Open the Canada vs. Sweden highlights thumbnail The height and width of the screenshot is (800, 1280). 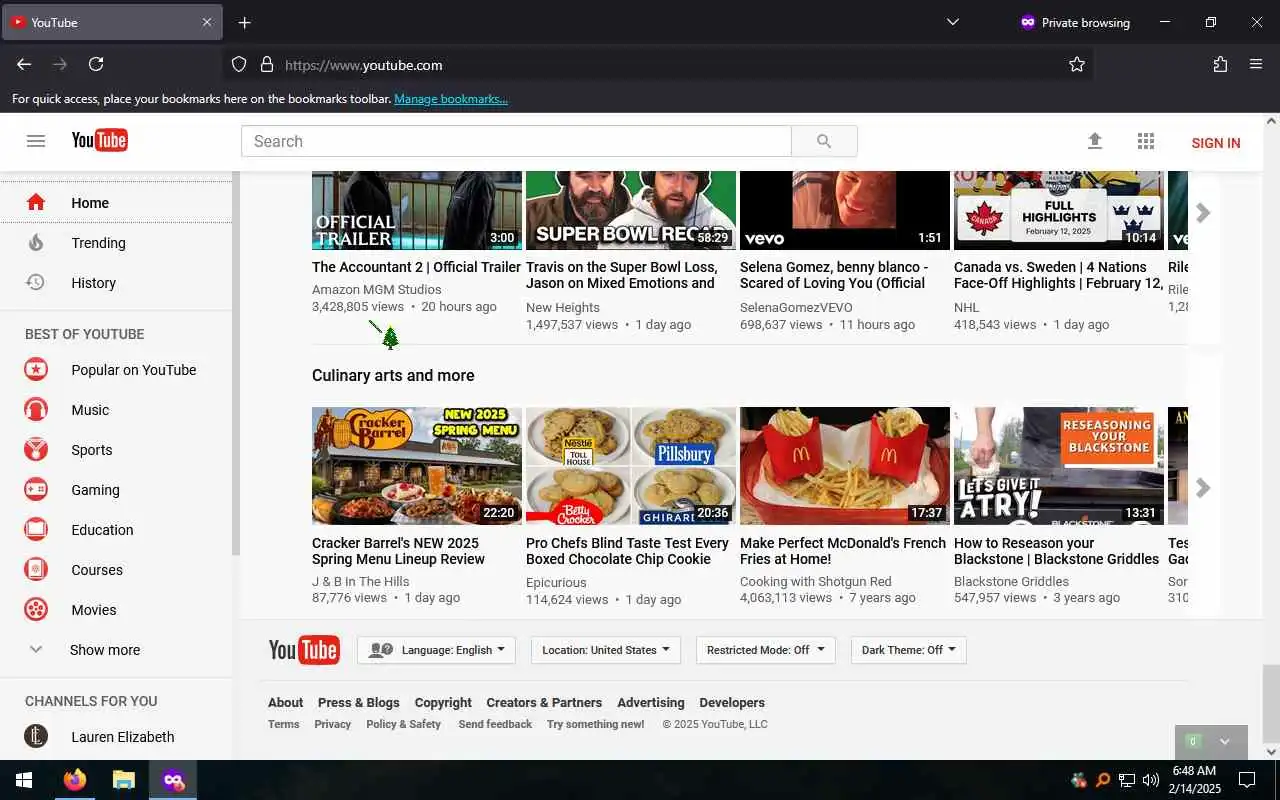click(x=1059, y=210)
